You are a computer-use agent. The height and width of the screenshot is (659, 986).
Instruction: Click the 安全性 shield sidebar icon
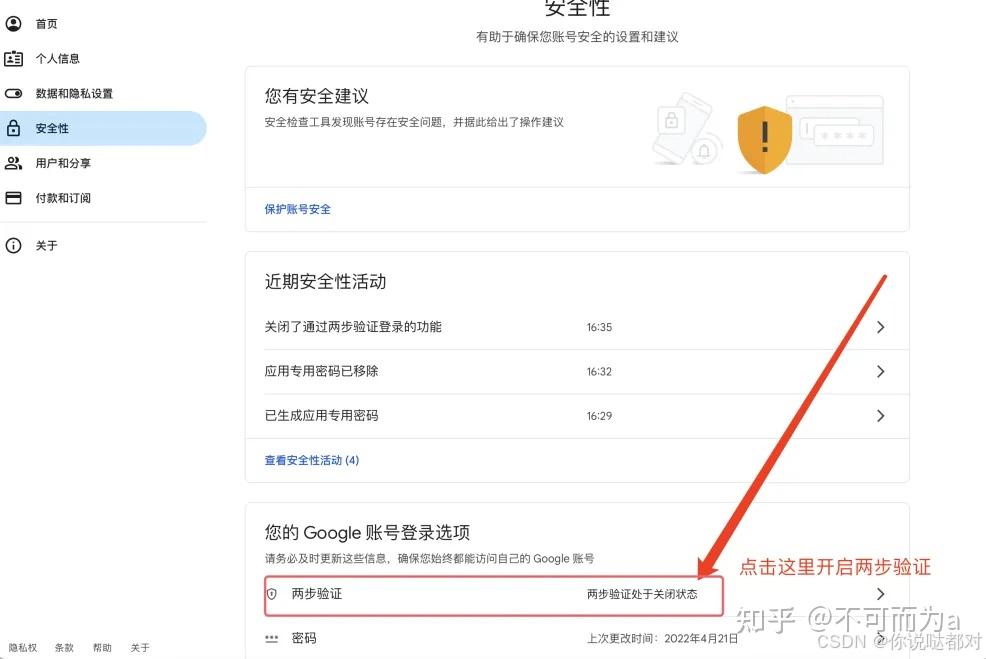click(x=13, y=128)
